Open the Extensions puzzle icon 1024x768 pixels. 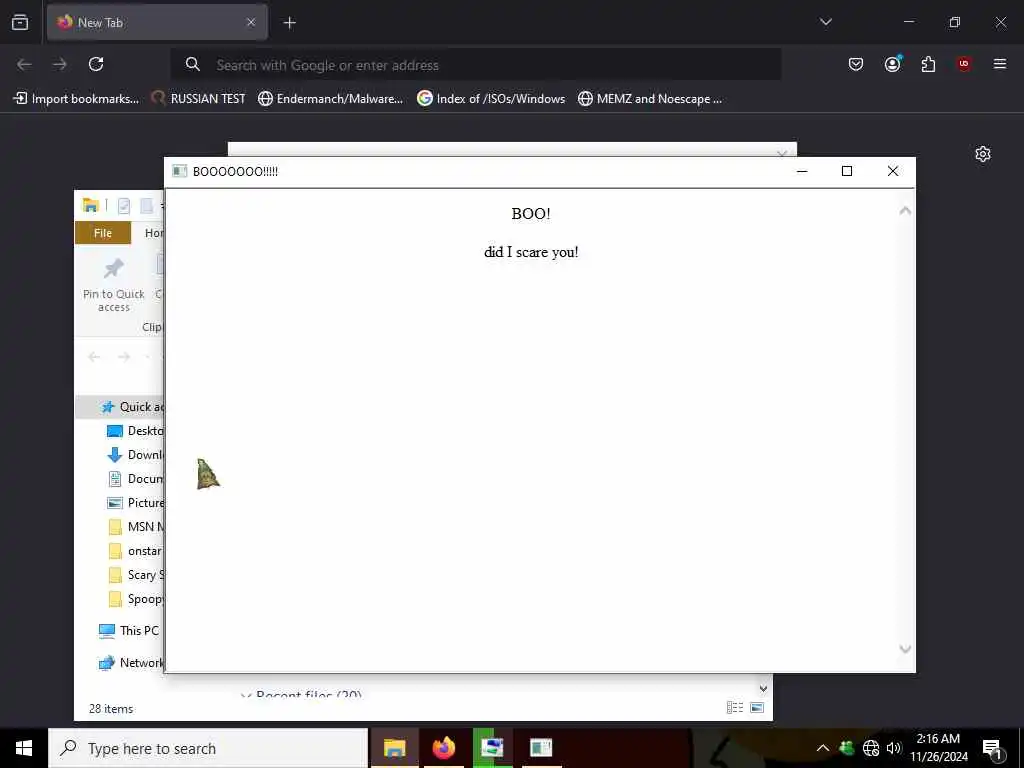click(x=928, y=64)
